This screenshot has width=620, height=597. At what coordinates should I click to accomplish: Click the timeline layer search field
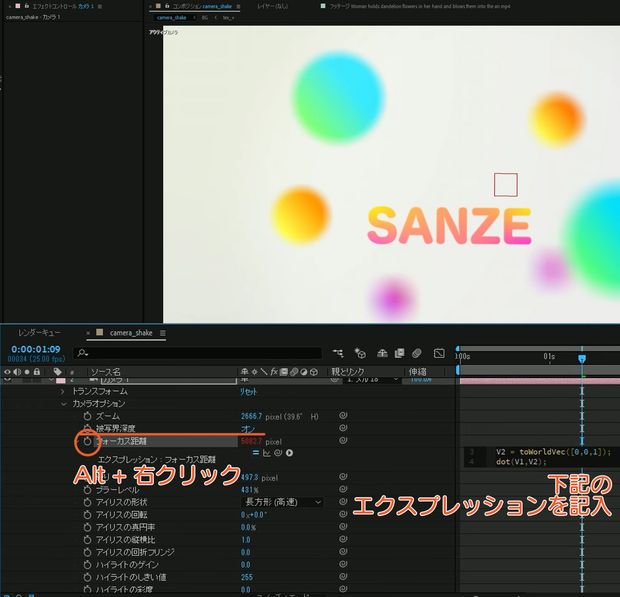(x=197, y=353)
